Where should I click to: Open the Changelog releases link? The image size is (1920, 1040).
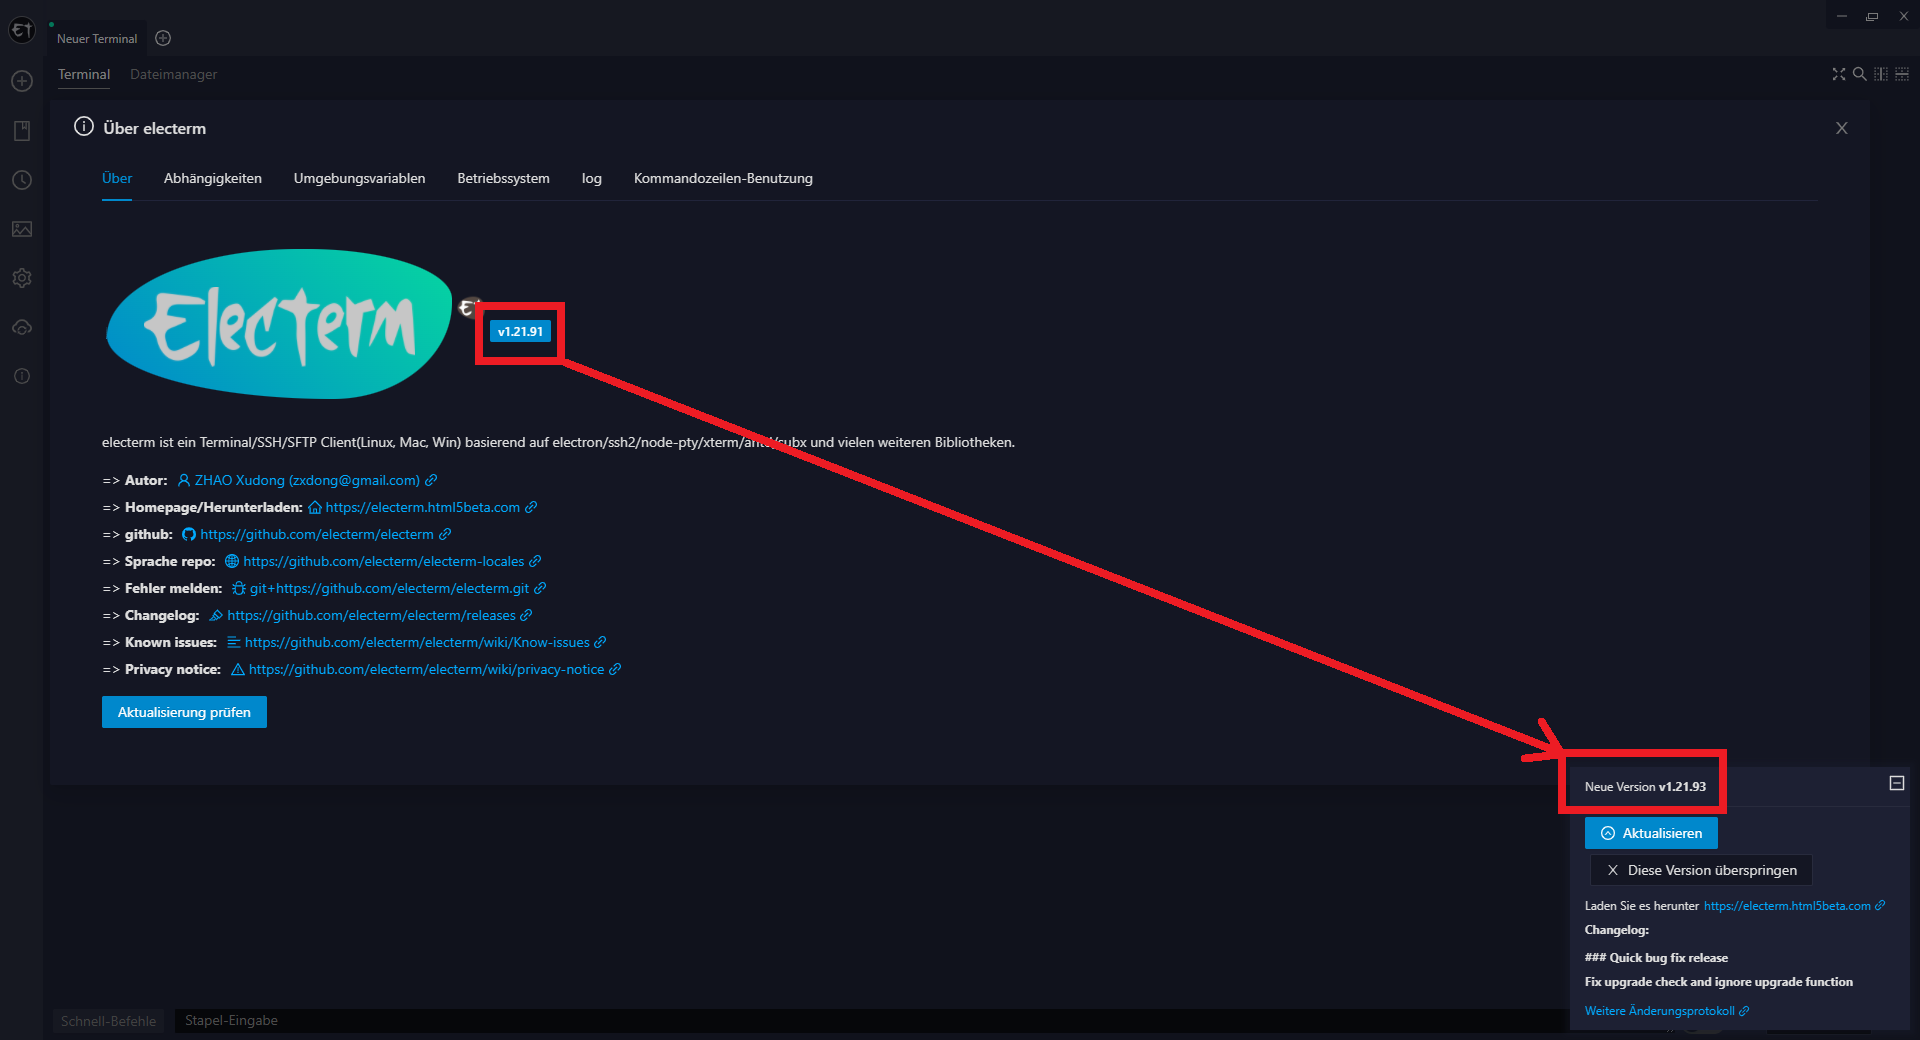[371, 615]
